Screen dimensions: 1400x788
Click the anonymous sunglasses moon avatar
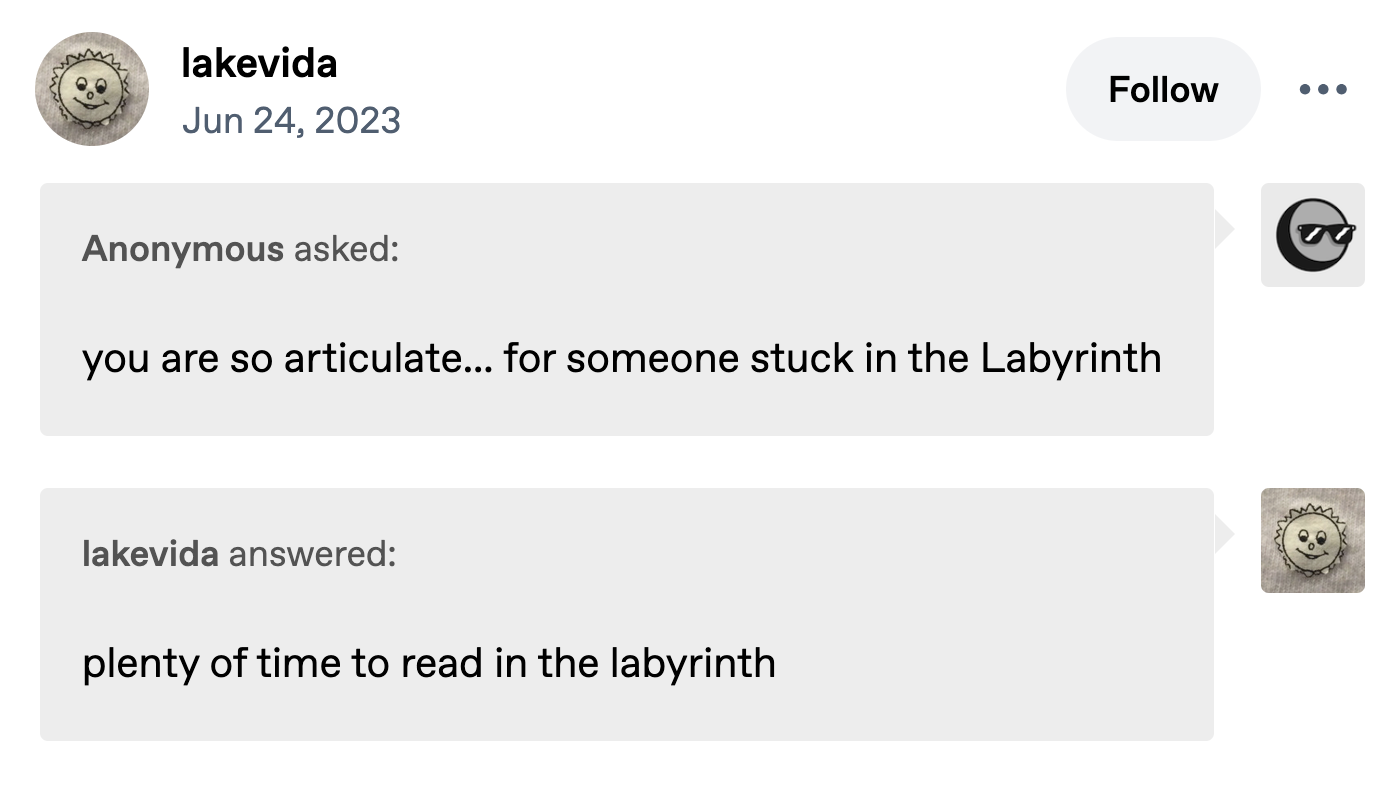(1312, 235)
